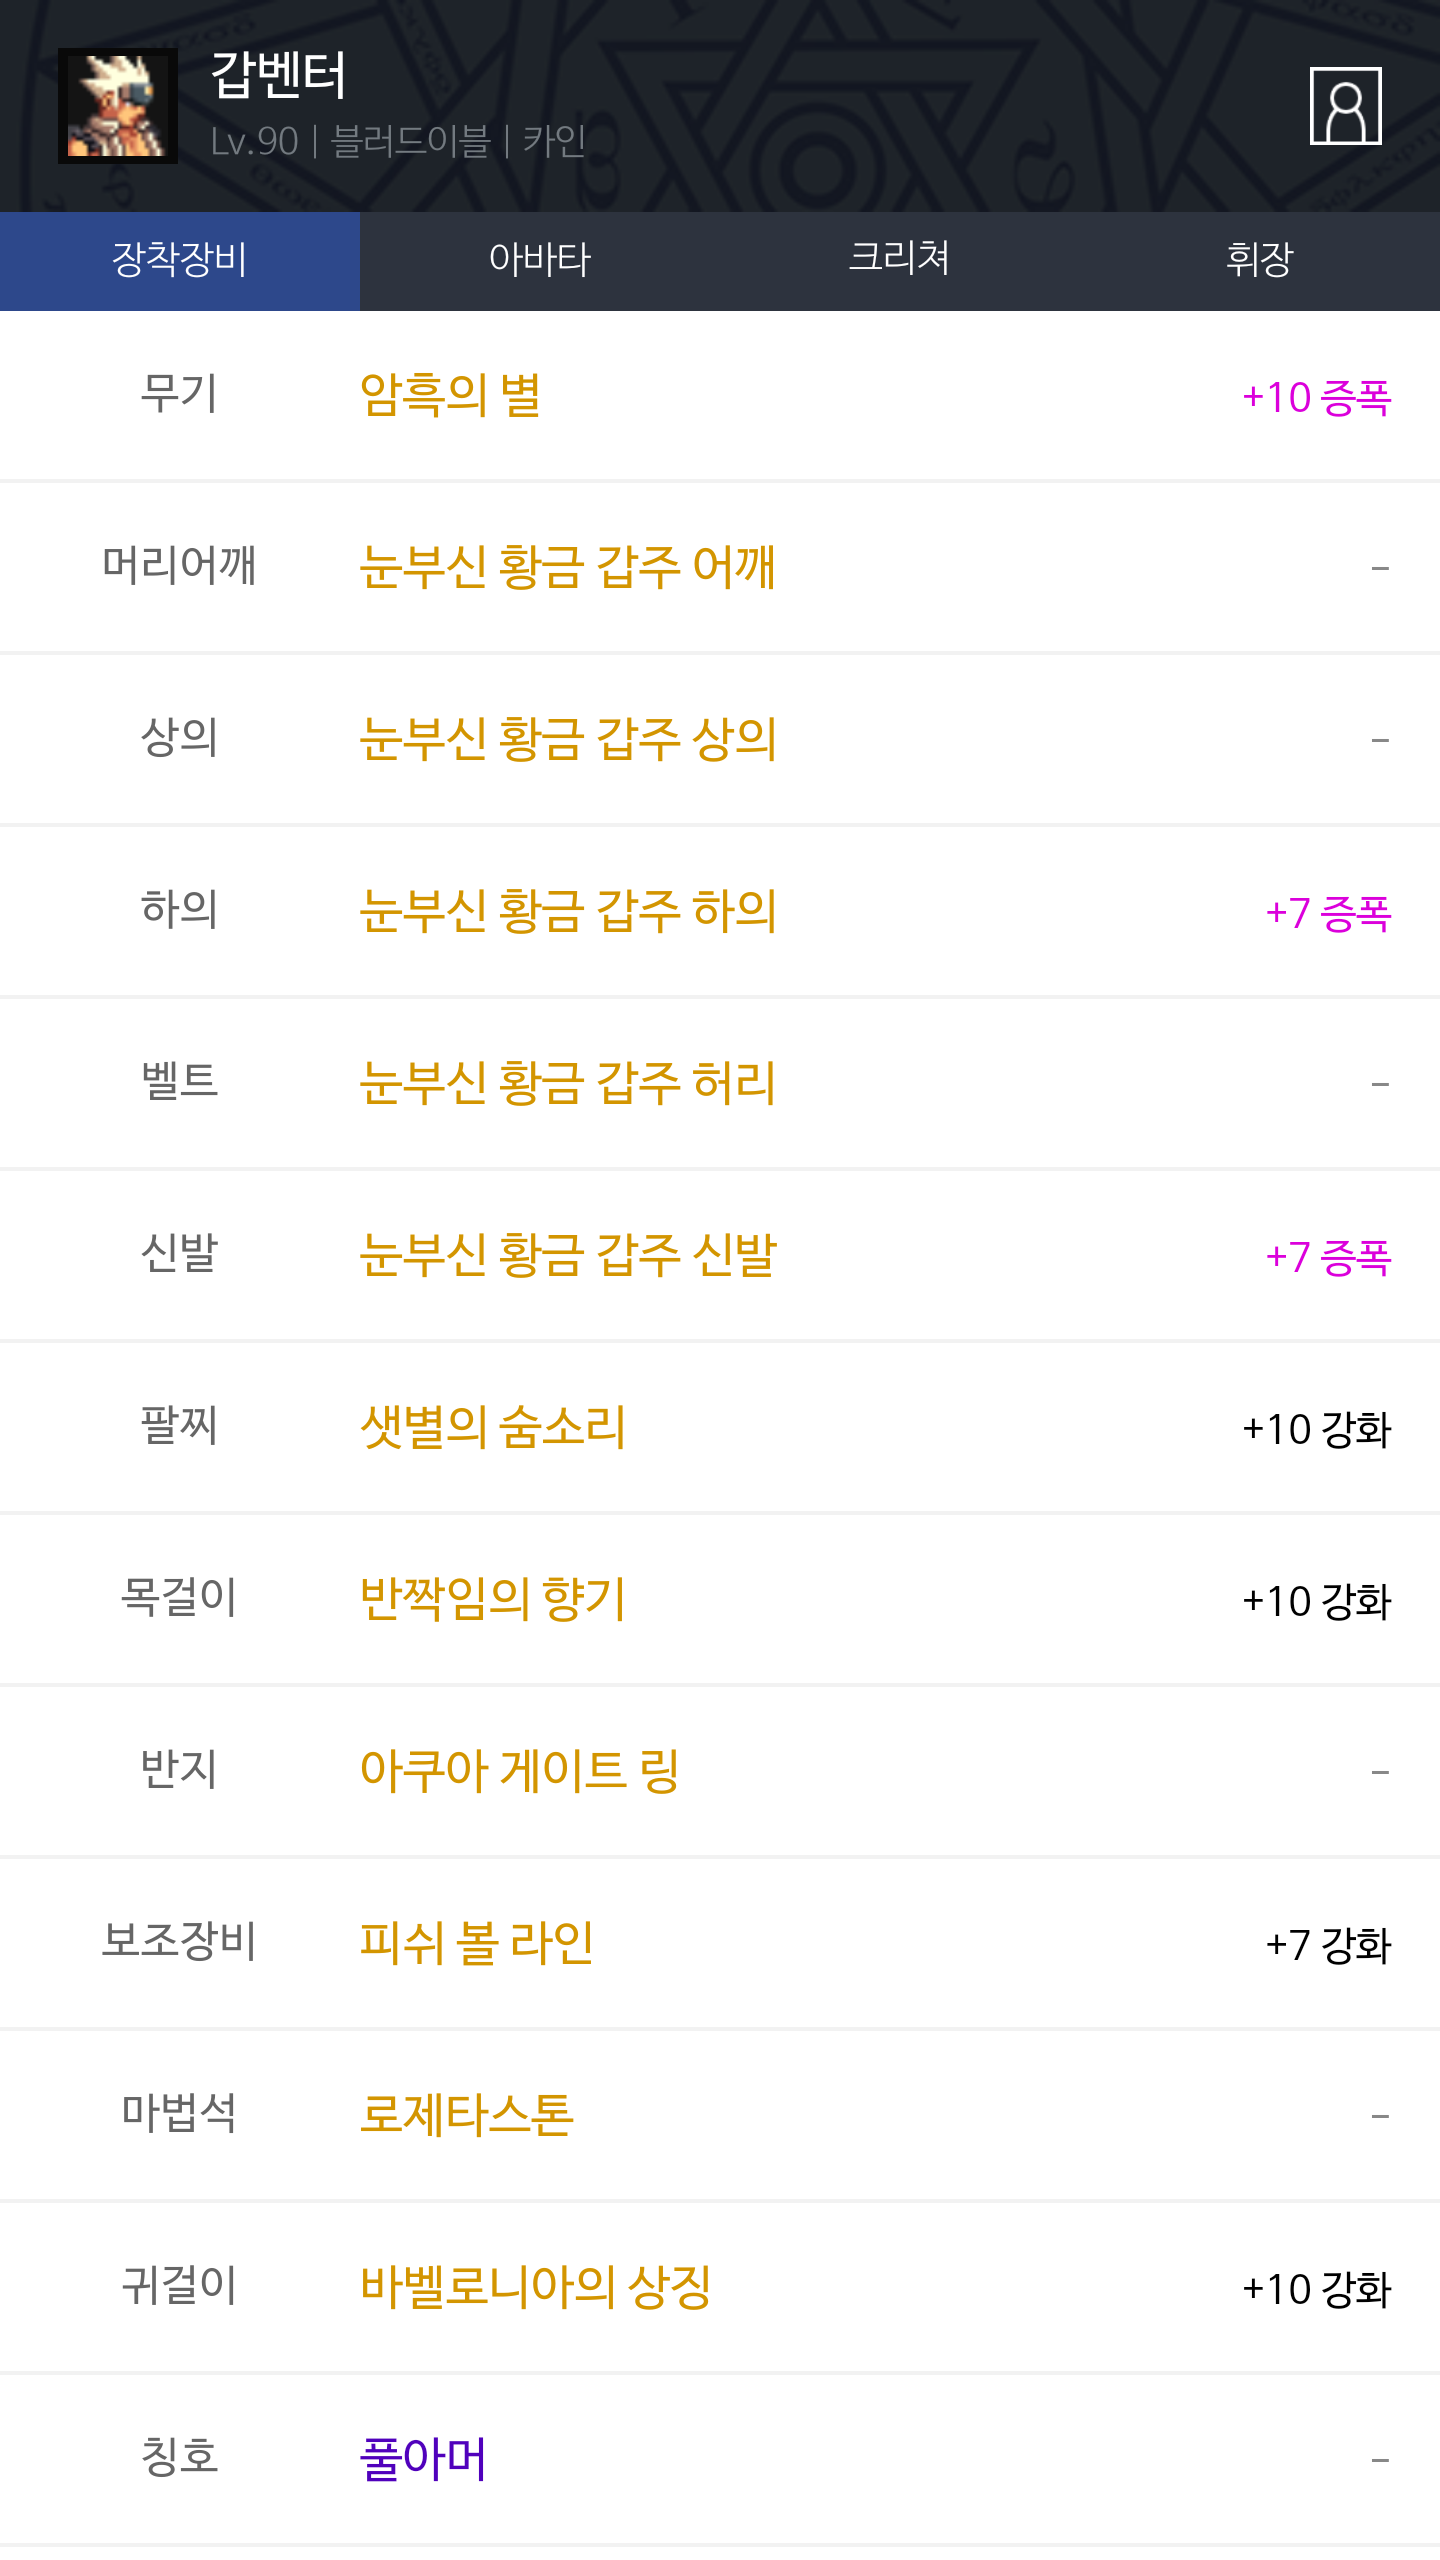The height and width of the screenshot is (2560, 1440).
Task: Select the belt item 눈부신 황금 갑주 허리
Action: click(567, 1083)
